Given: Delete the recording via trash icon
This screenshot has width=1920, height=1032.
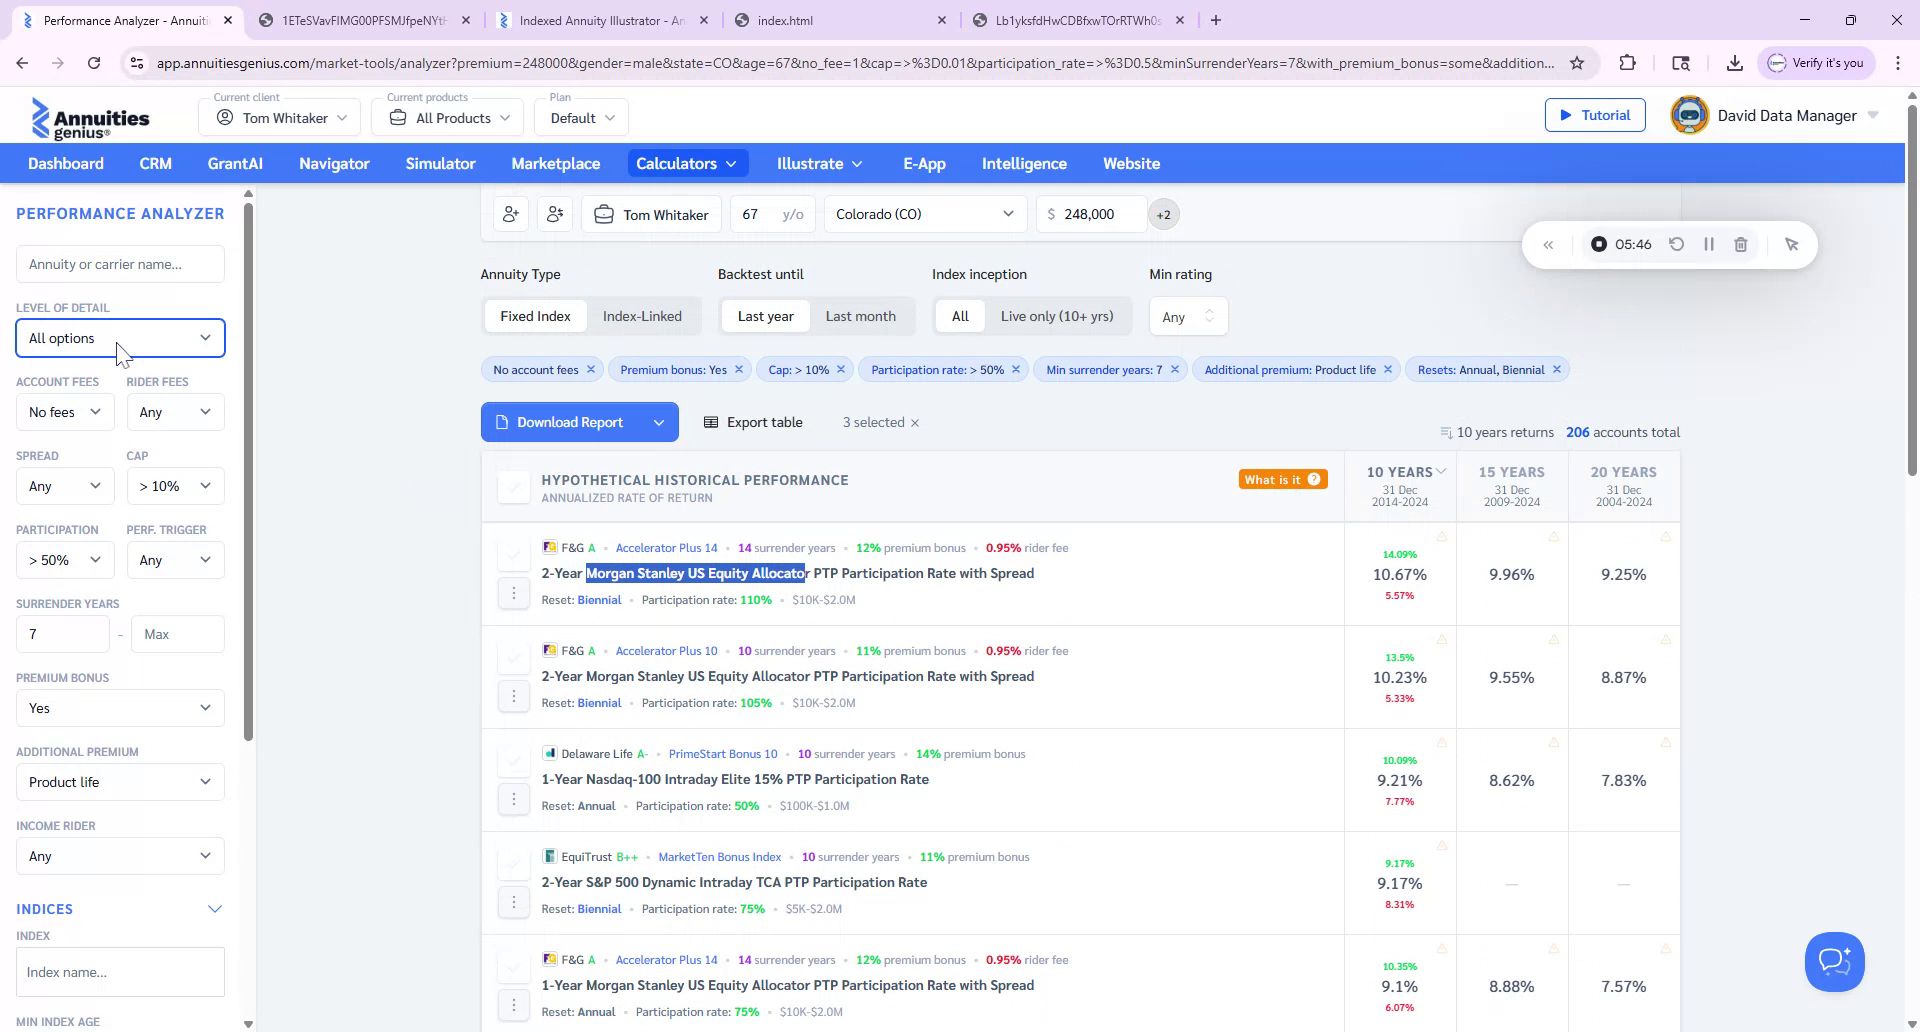Looking at the screenshot, I should pyautogui.click(x=1741, y=244).
